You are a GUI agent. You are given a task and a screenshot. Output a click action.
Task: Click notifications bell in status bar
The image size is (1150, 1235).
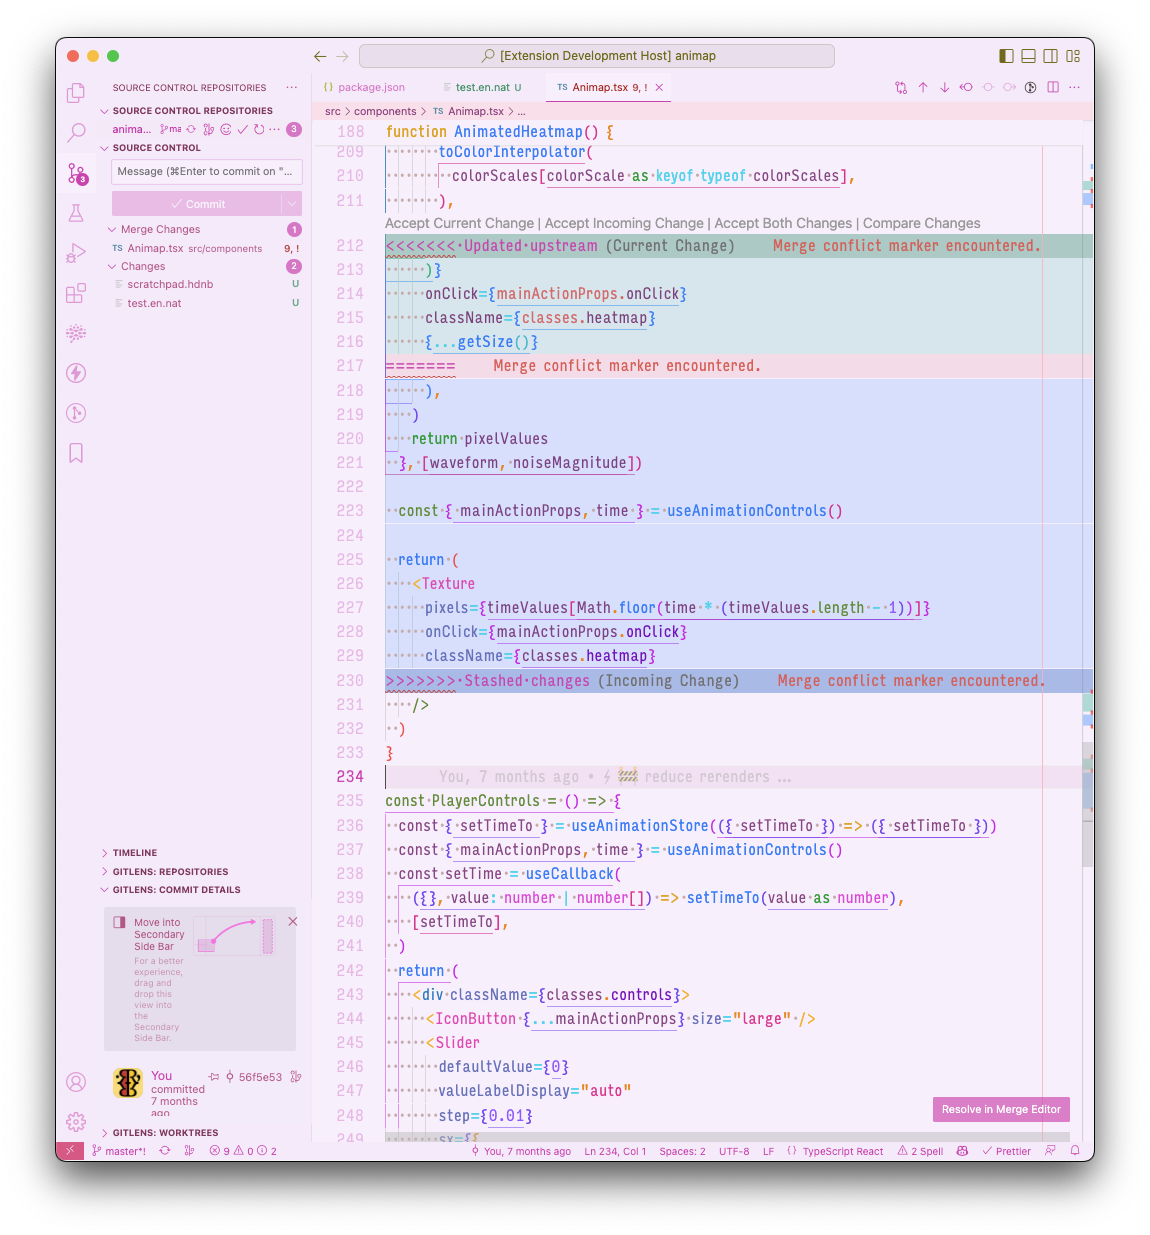point(1075,1151)
